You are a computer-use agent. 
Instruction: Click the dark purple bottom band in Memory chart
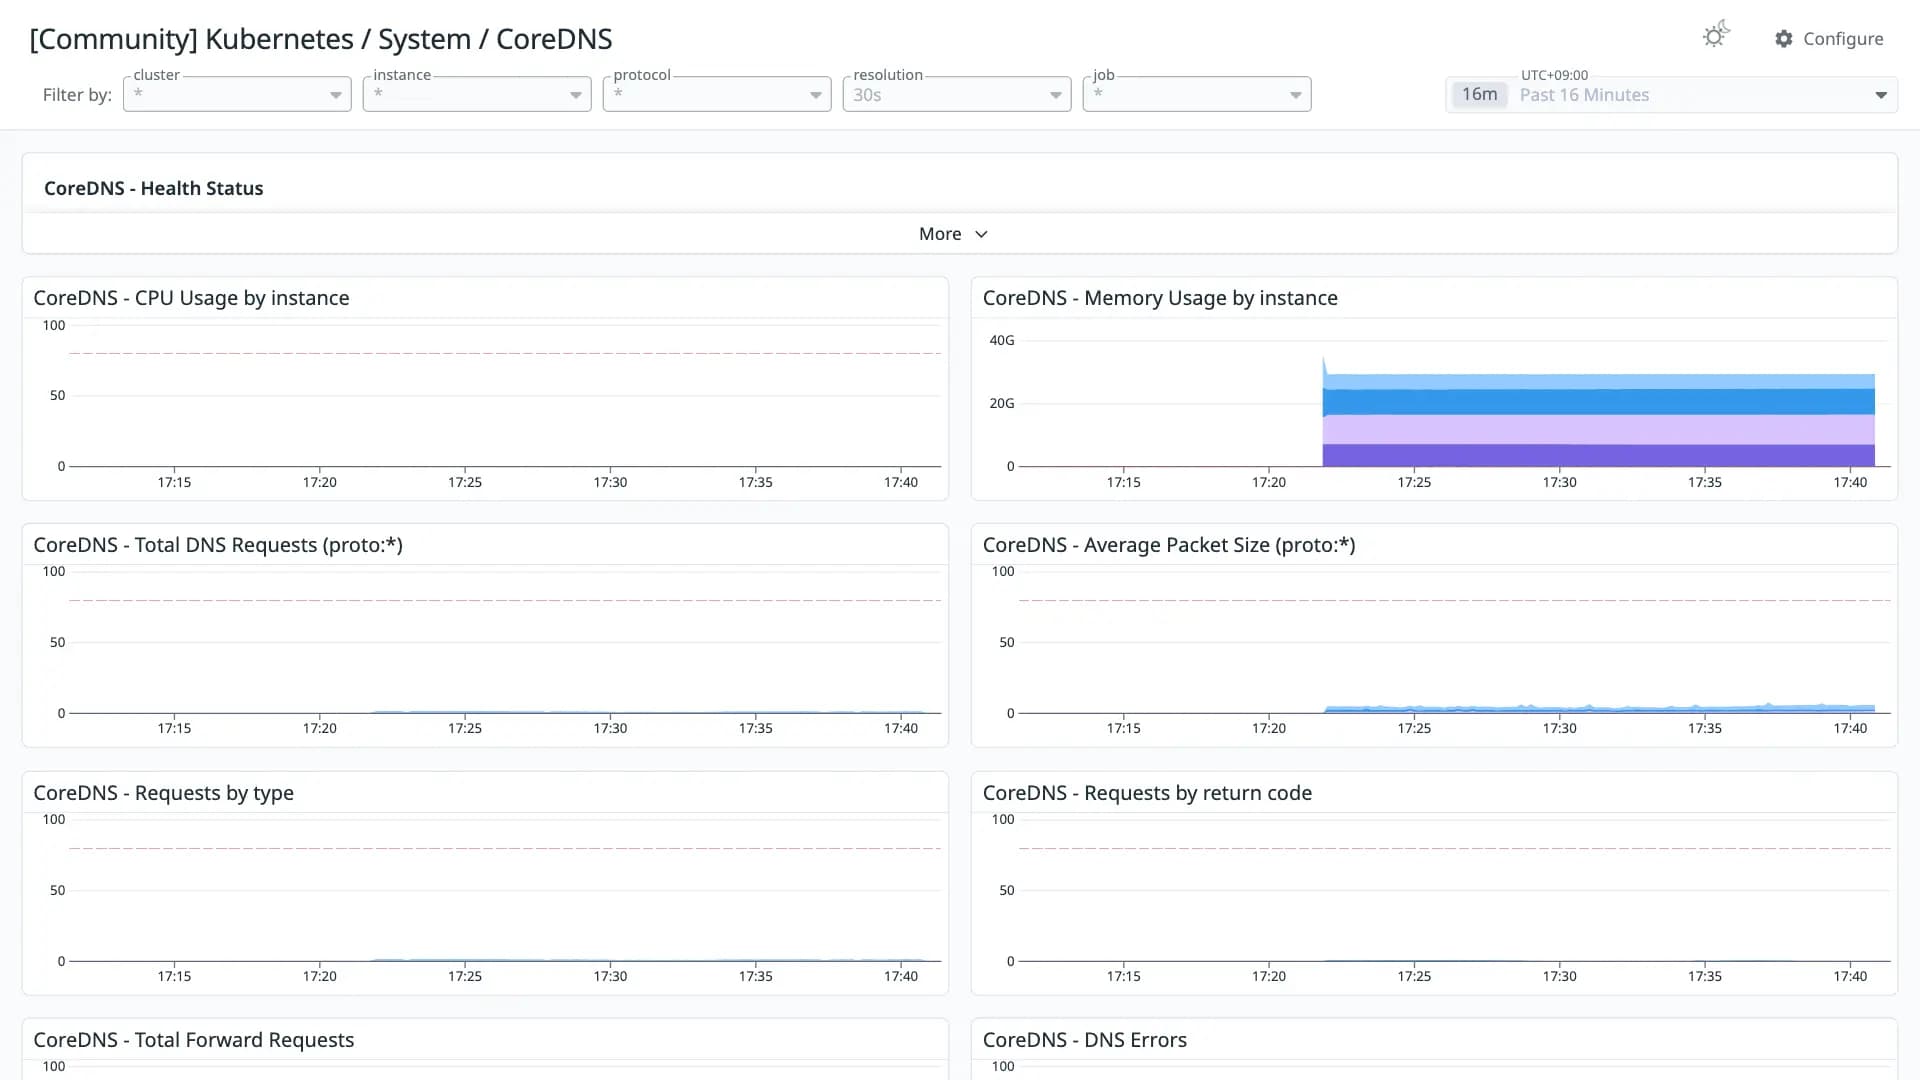1598,455
